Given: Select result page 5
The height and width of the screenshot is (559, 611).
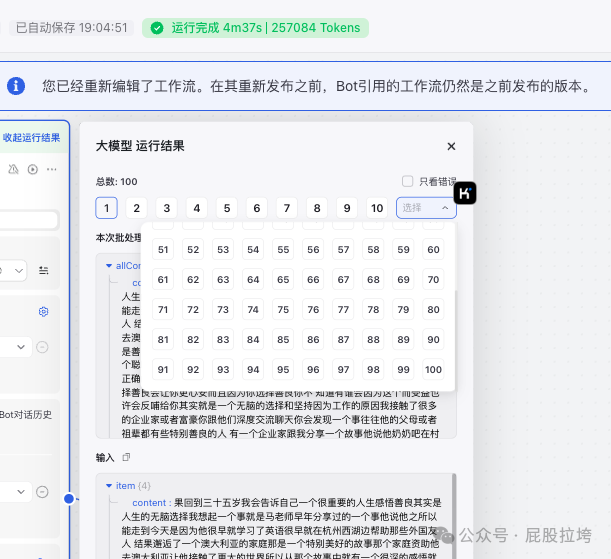Looking at the screenshot, I should tap(227, 208).
